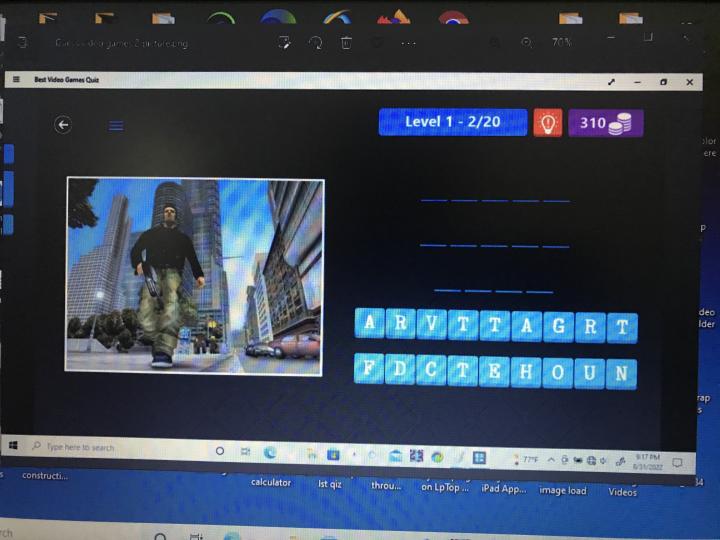
Task: Open the 9:17 PM clock and date
Action: 648,461
